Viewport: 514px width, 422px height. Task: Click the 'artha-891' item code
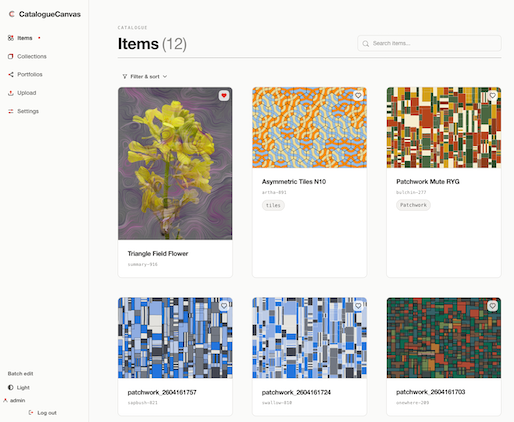pos(274,192)
